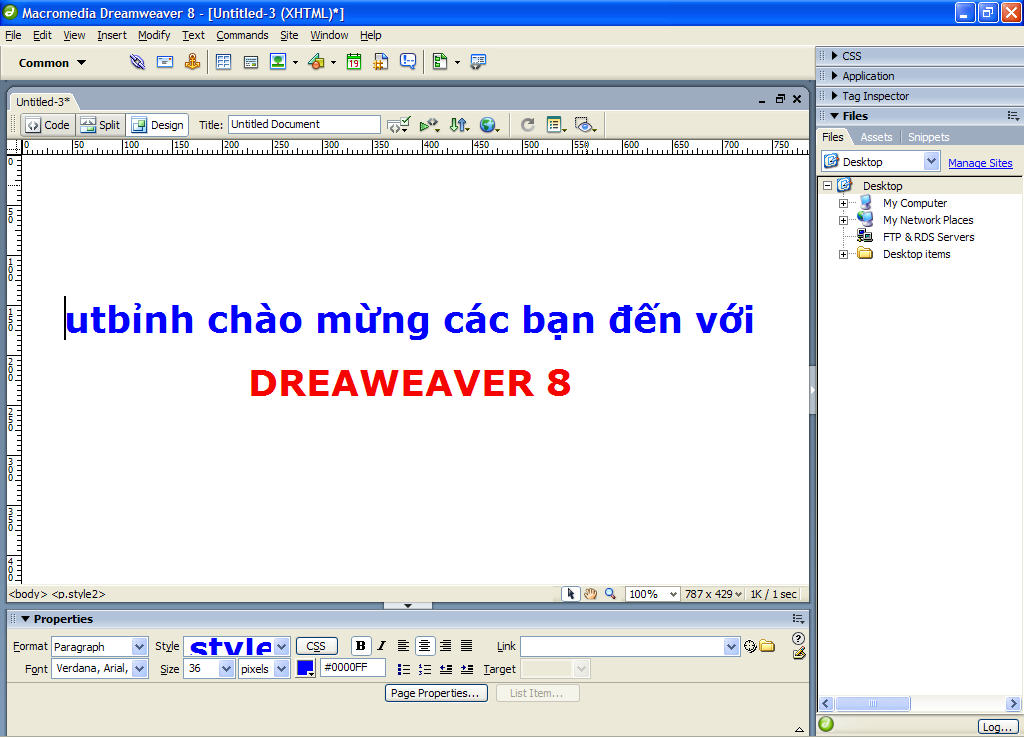Screen dimensions: 1024x738
Task: Justify the text
Action: coord(466,646)
